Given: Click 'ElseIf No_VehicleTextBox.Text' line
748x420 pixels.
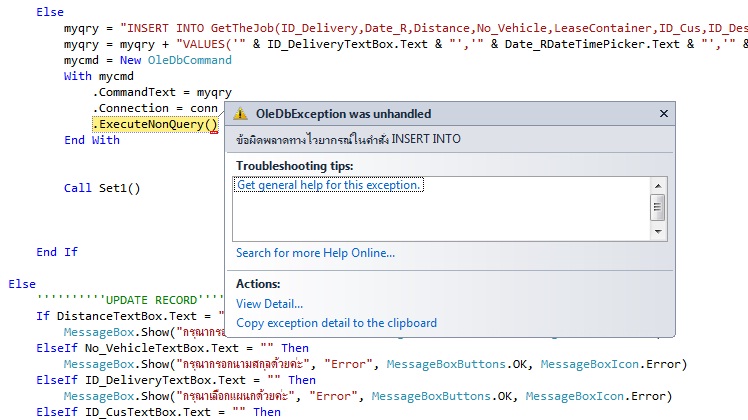Looking at the screenshot, I should point(172,348).
